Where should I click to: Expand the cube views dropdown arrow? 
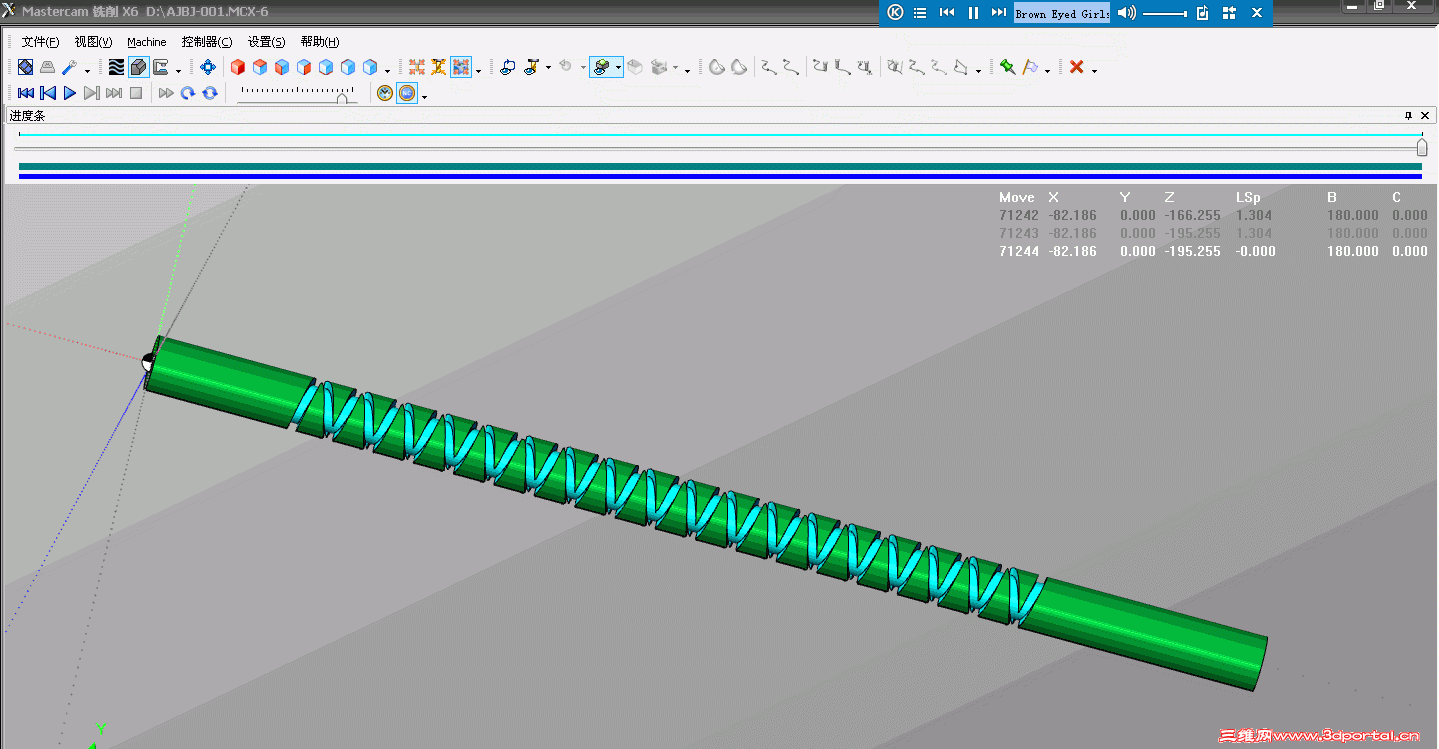point(388,70)
